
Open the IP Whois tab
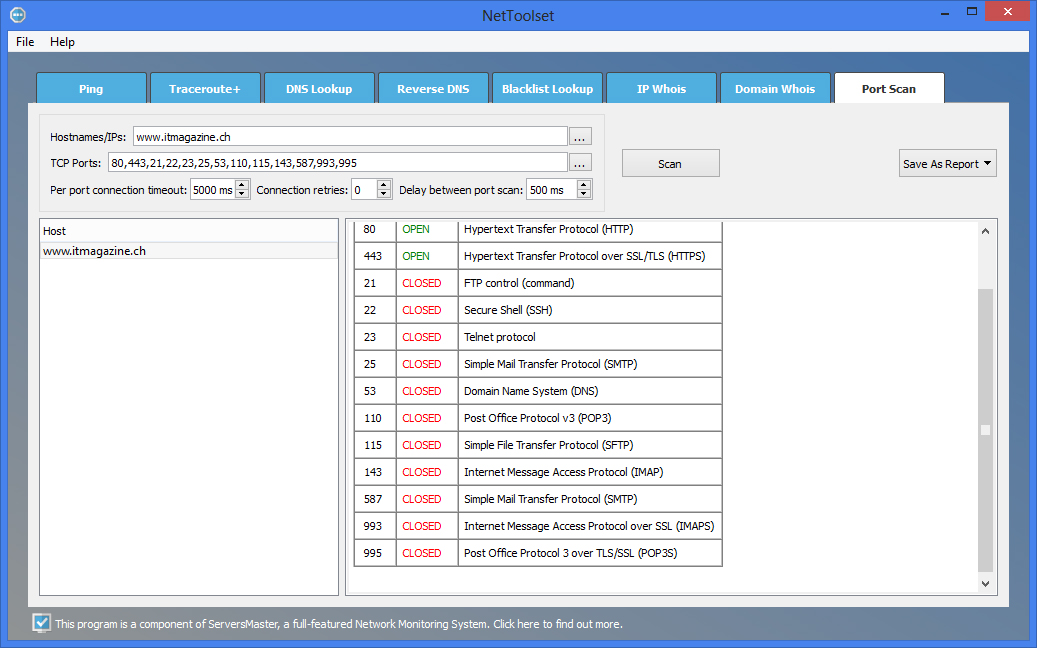click(661, 89)
